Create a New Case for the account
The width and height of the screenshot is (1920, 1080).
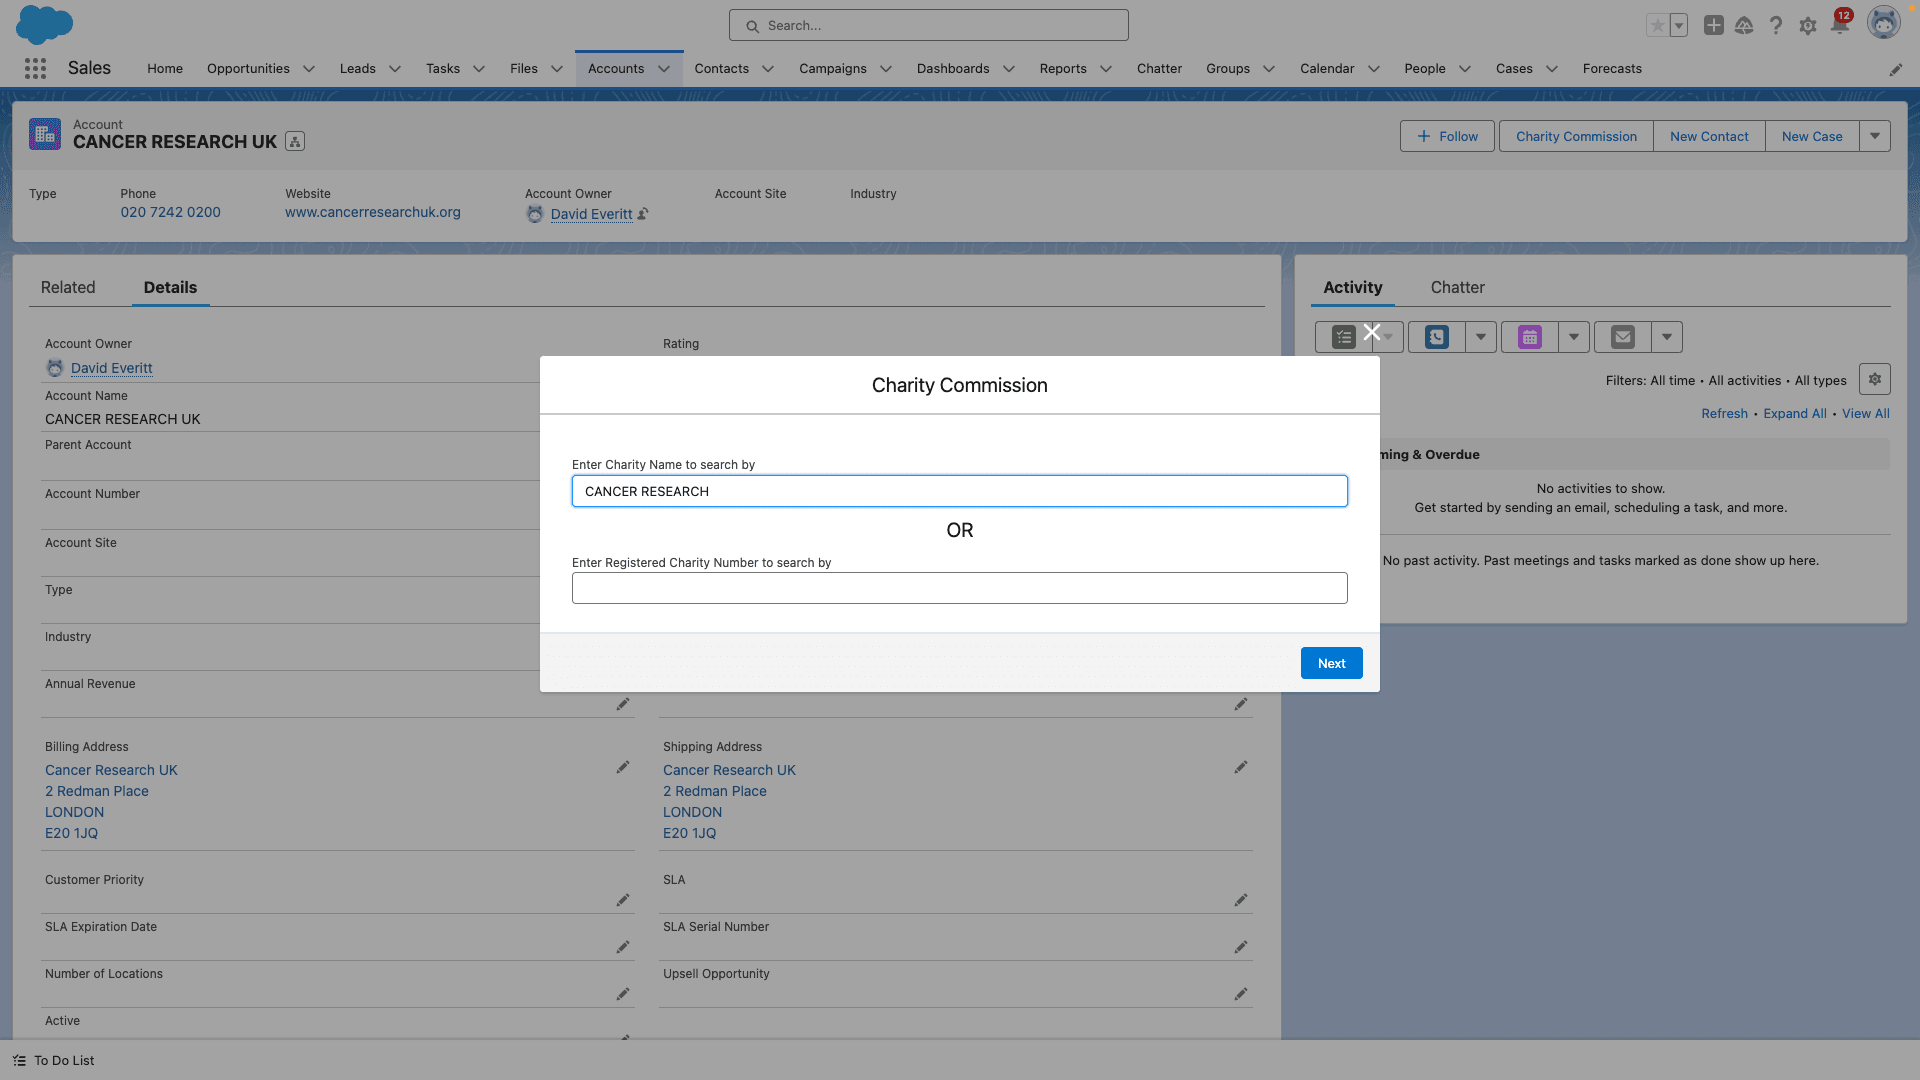click(1812, 136)
